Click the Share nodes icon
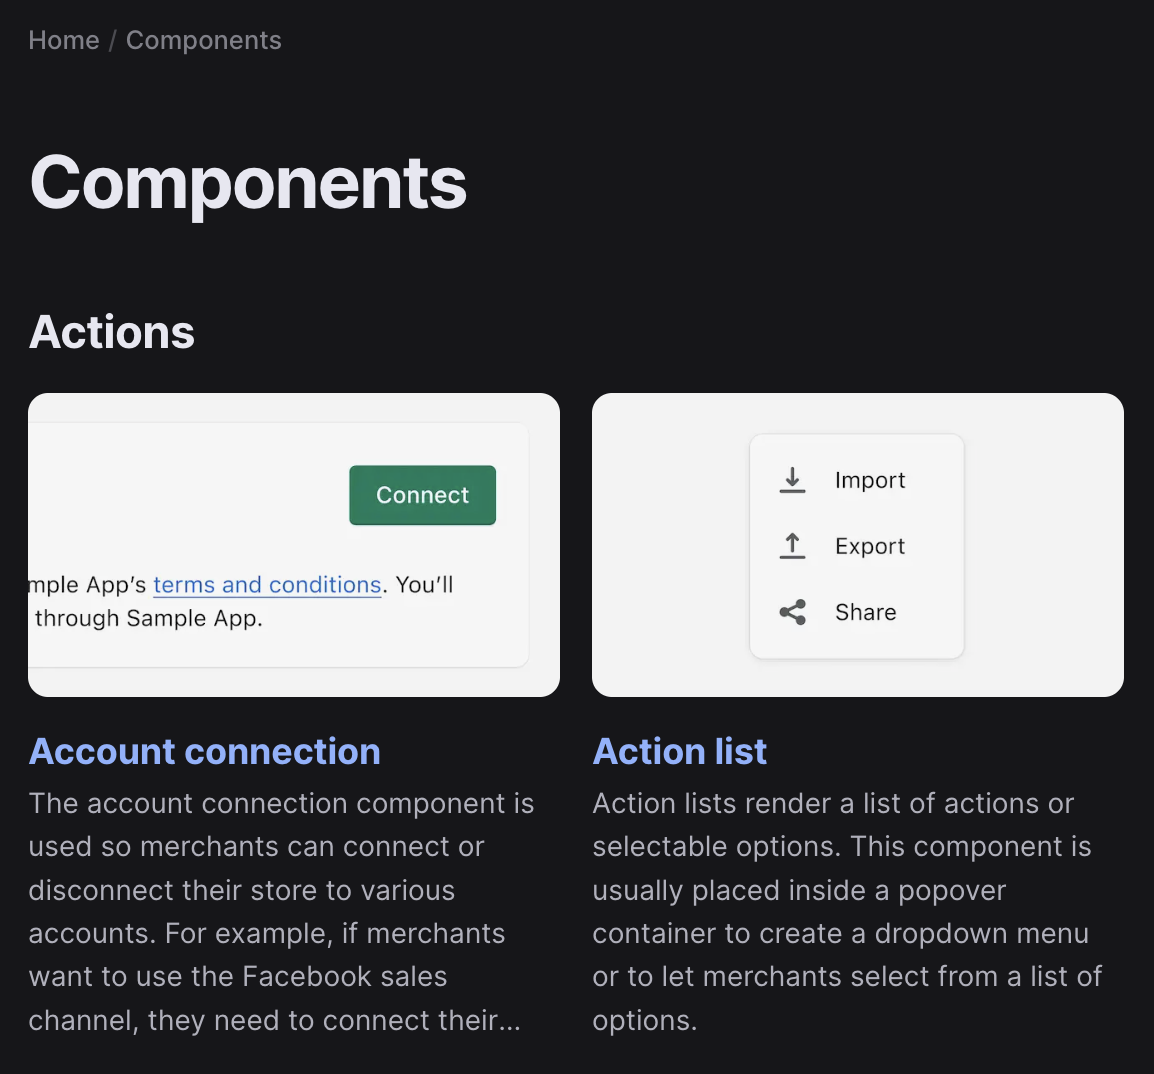The image size is (1154, 1074). coord(792,612)
